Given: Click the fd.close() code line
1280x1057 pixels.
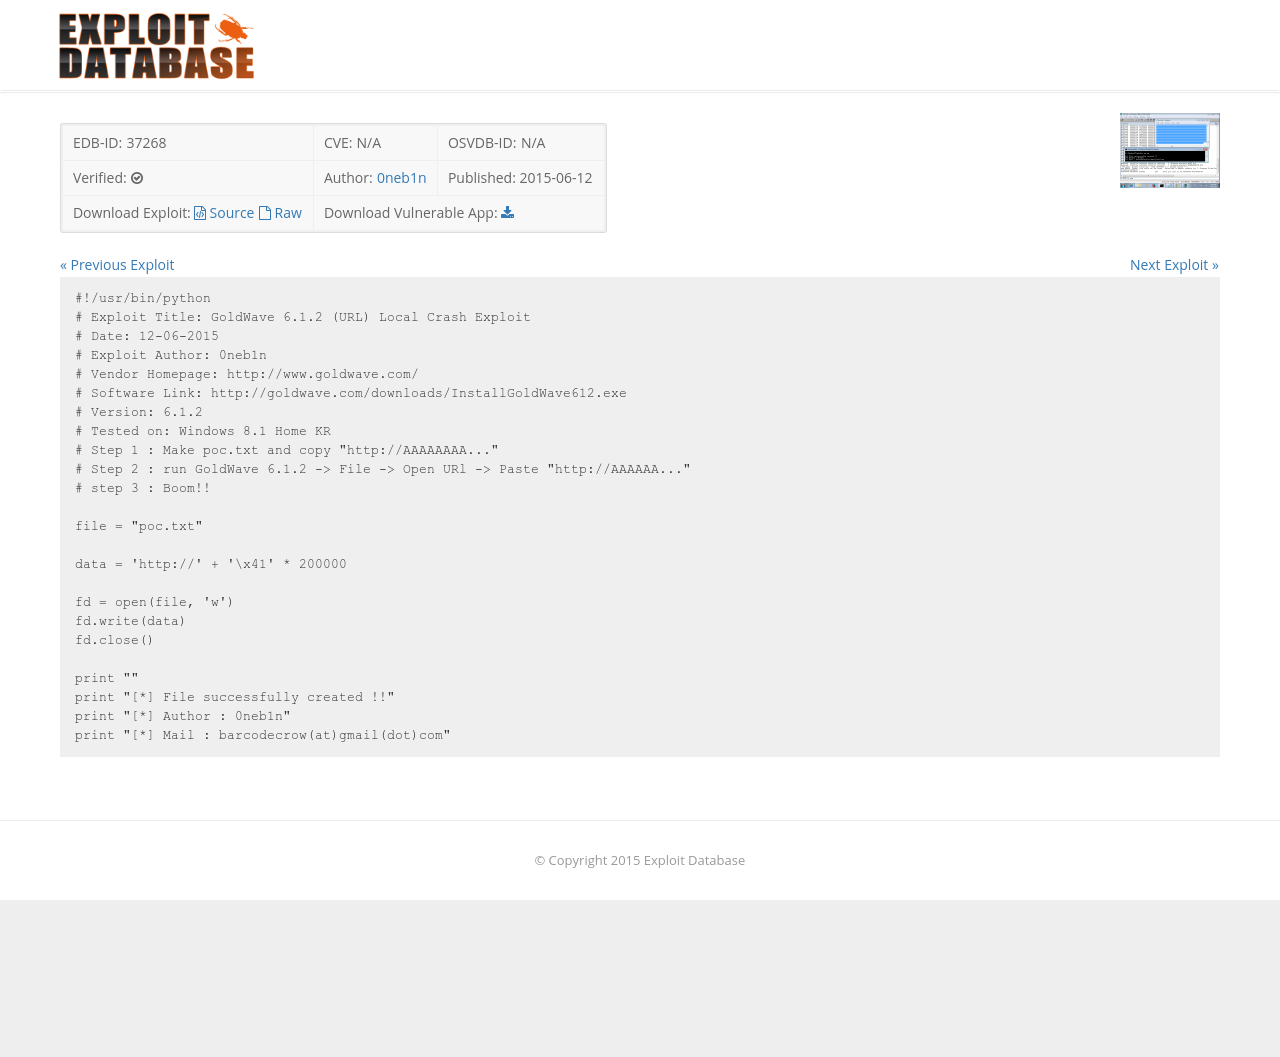Looking at the screenshot, I should coord(114,641).
